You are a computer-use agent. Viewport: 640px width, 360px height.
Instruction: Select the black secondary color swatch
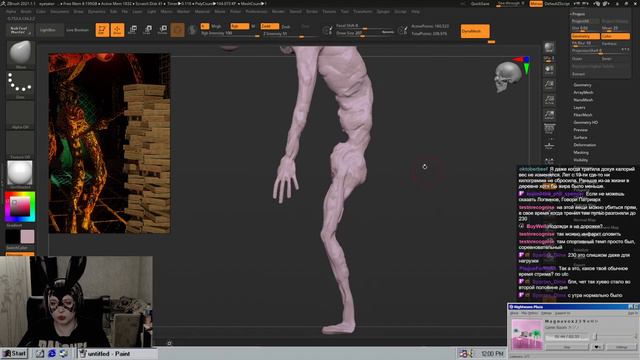[x=12, y=236]
